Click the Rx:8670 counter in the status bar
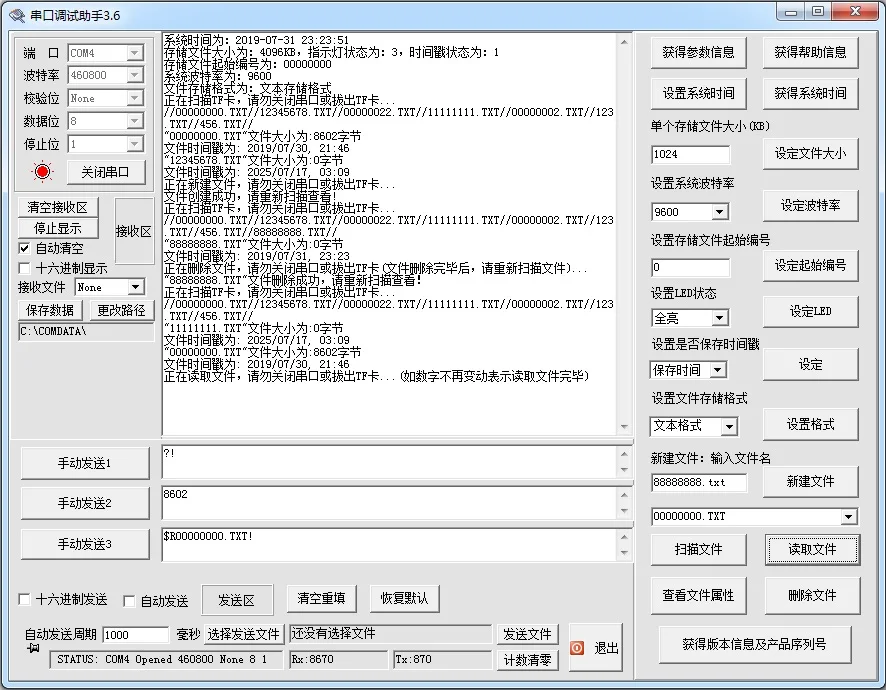Image resolution: width=886 pixels, height=690 pixels. pos(338,659)
